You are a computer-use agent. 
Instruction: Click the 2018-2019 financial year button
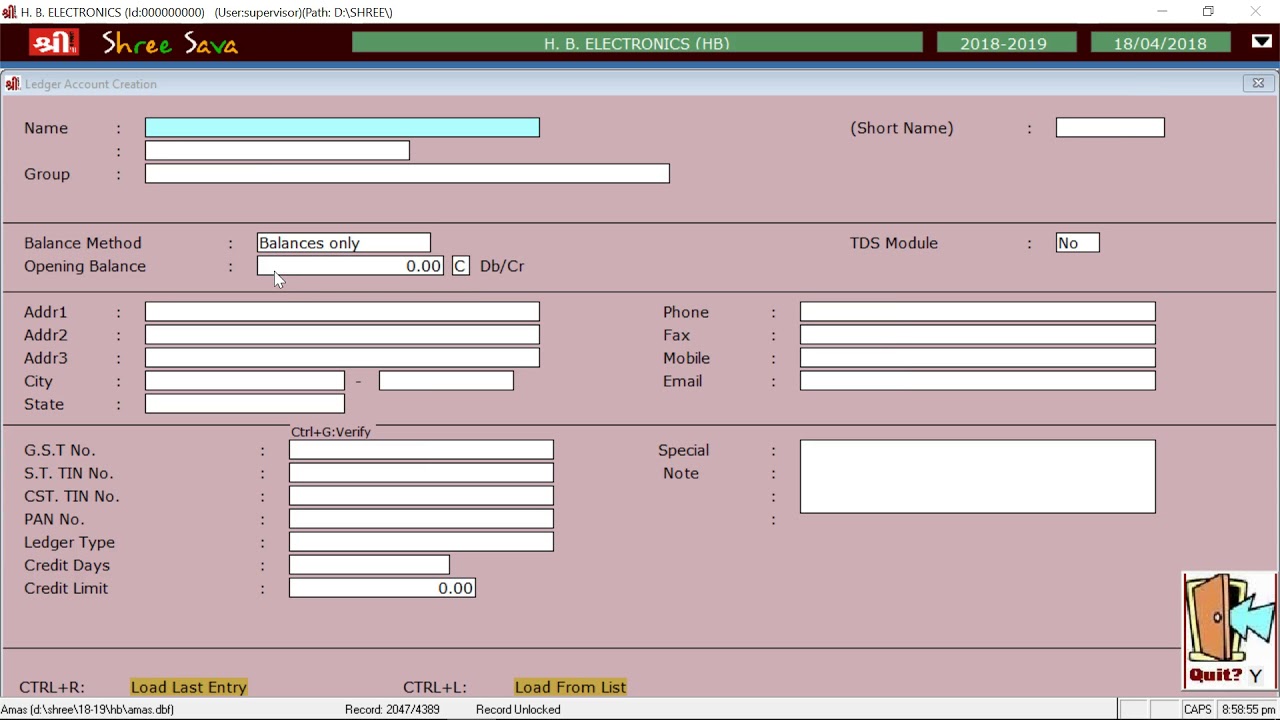tap(1004, 43)
